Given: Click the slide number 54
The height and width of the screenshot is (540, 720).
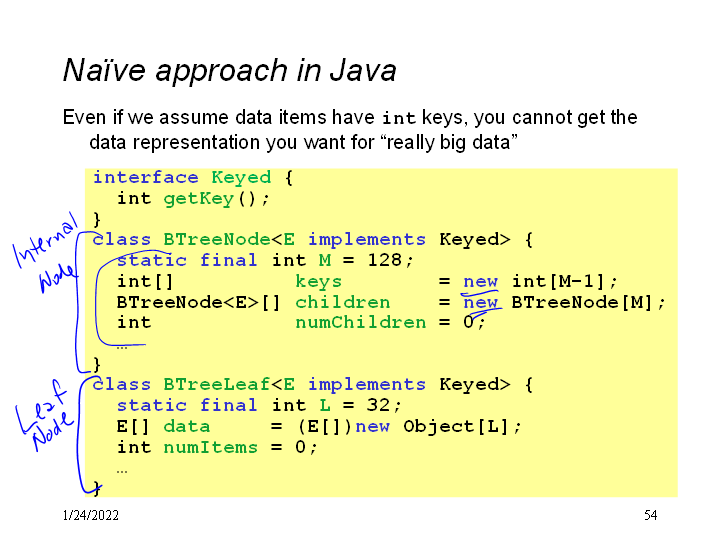Looking at the screenshot, I should click(650, 515).
